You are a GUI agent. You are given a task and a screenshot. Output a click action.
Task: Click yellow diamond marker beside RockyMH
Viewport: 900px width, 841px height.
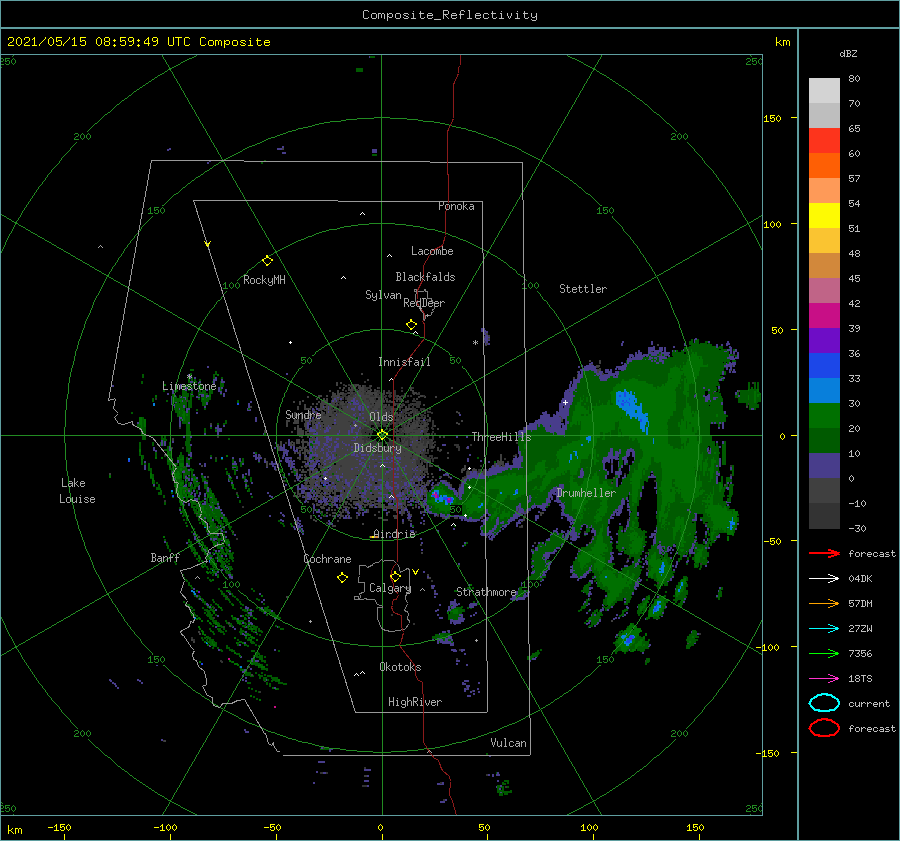pos(267,261)
